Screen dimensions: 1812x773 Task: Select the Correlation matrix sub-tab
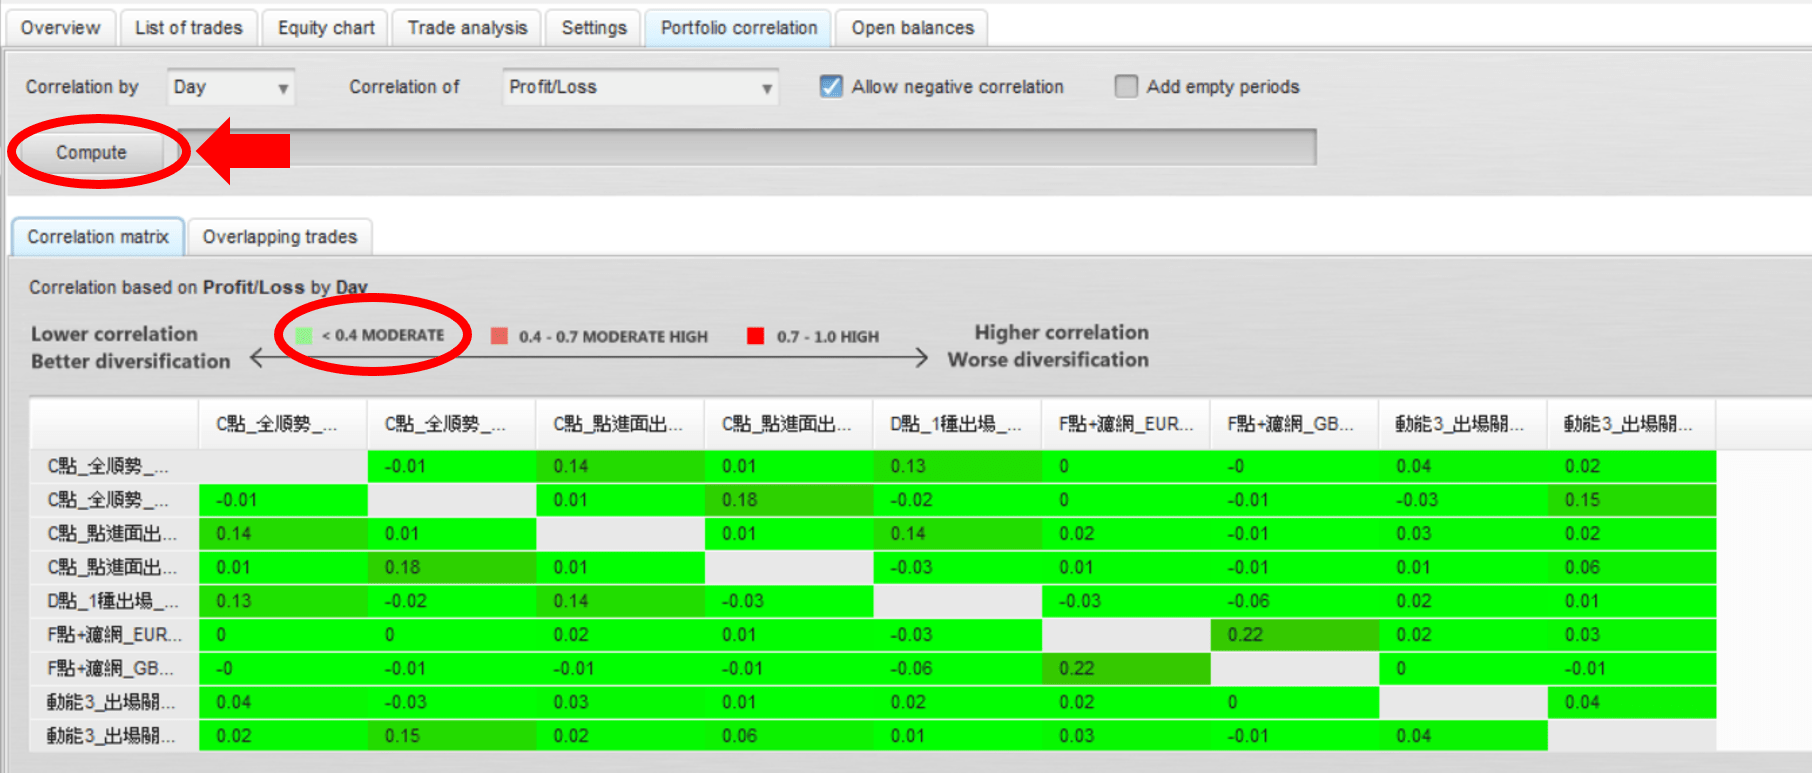point(98,237)
